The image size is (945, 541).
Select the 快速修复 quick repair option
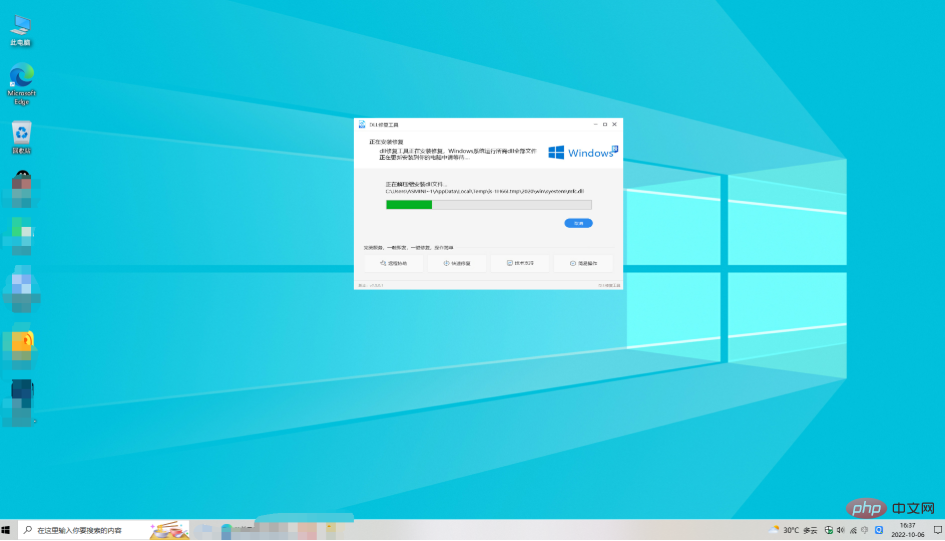pos(457,263)
